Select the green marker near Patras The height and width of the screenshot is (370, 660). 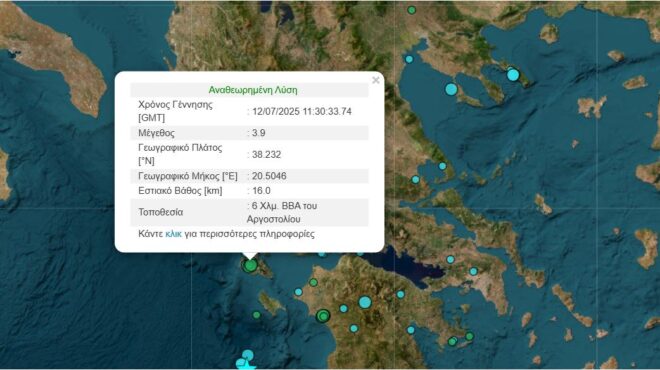tap(313, 282)
